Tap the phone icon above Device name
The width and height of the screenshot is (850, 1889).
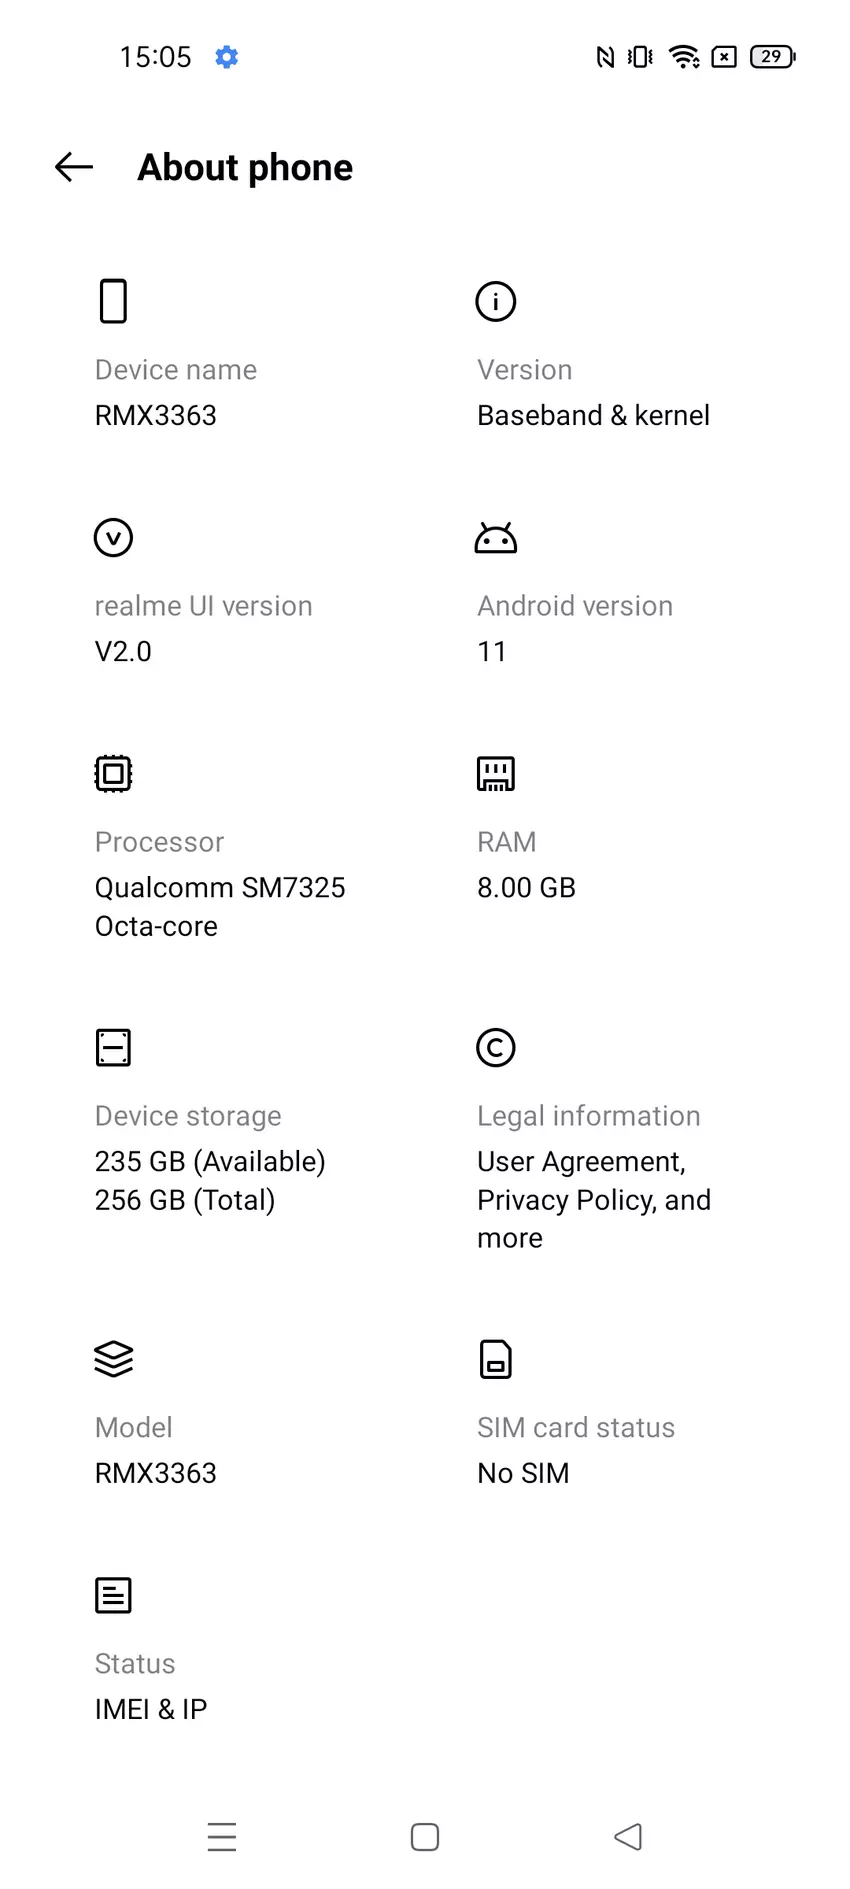[113, 301]
